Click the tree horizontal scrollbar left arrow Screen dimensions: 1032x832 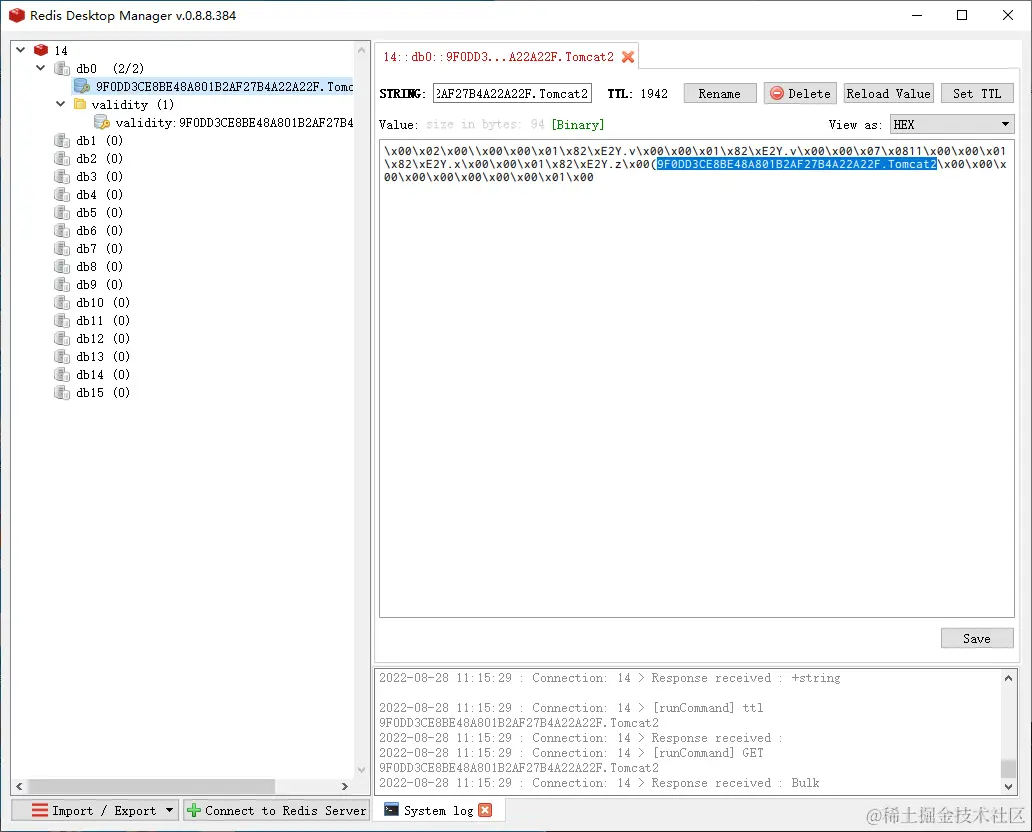click(x=19, y=786)
